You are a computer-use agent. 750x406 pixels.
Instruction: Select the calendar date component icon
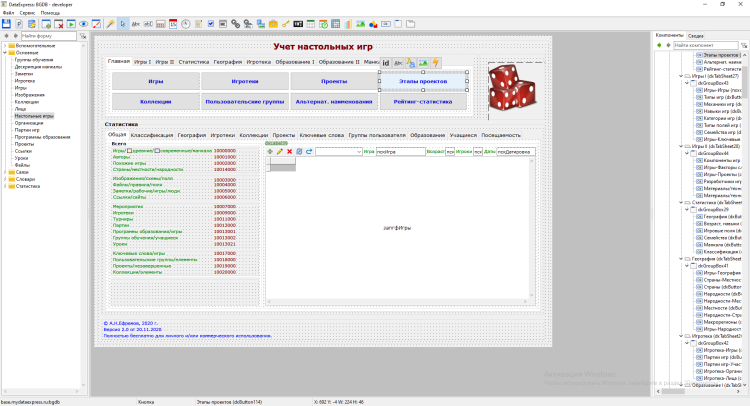[x=173, y=24]
